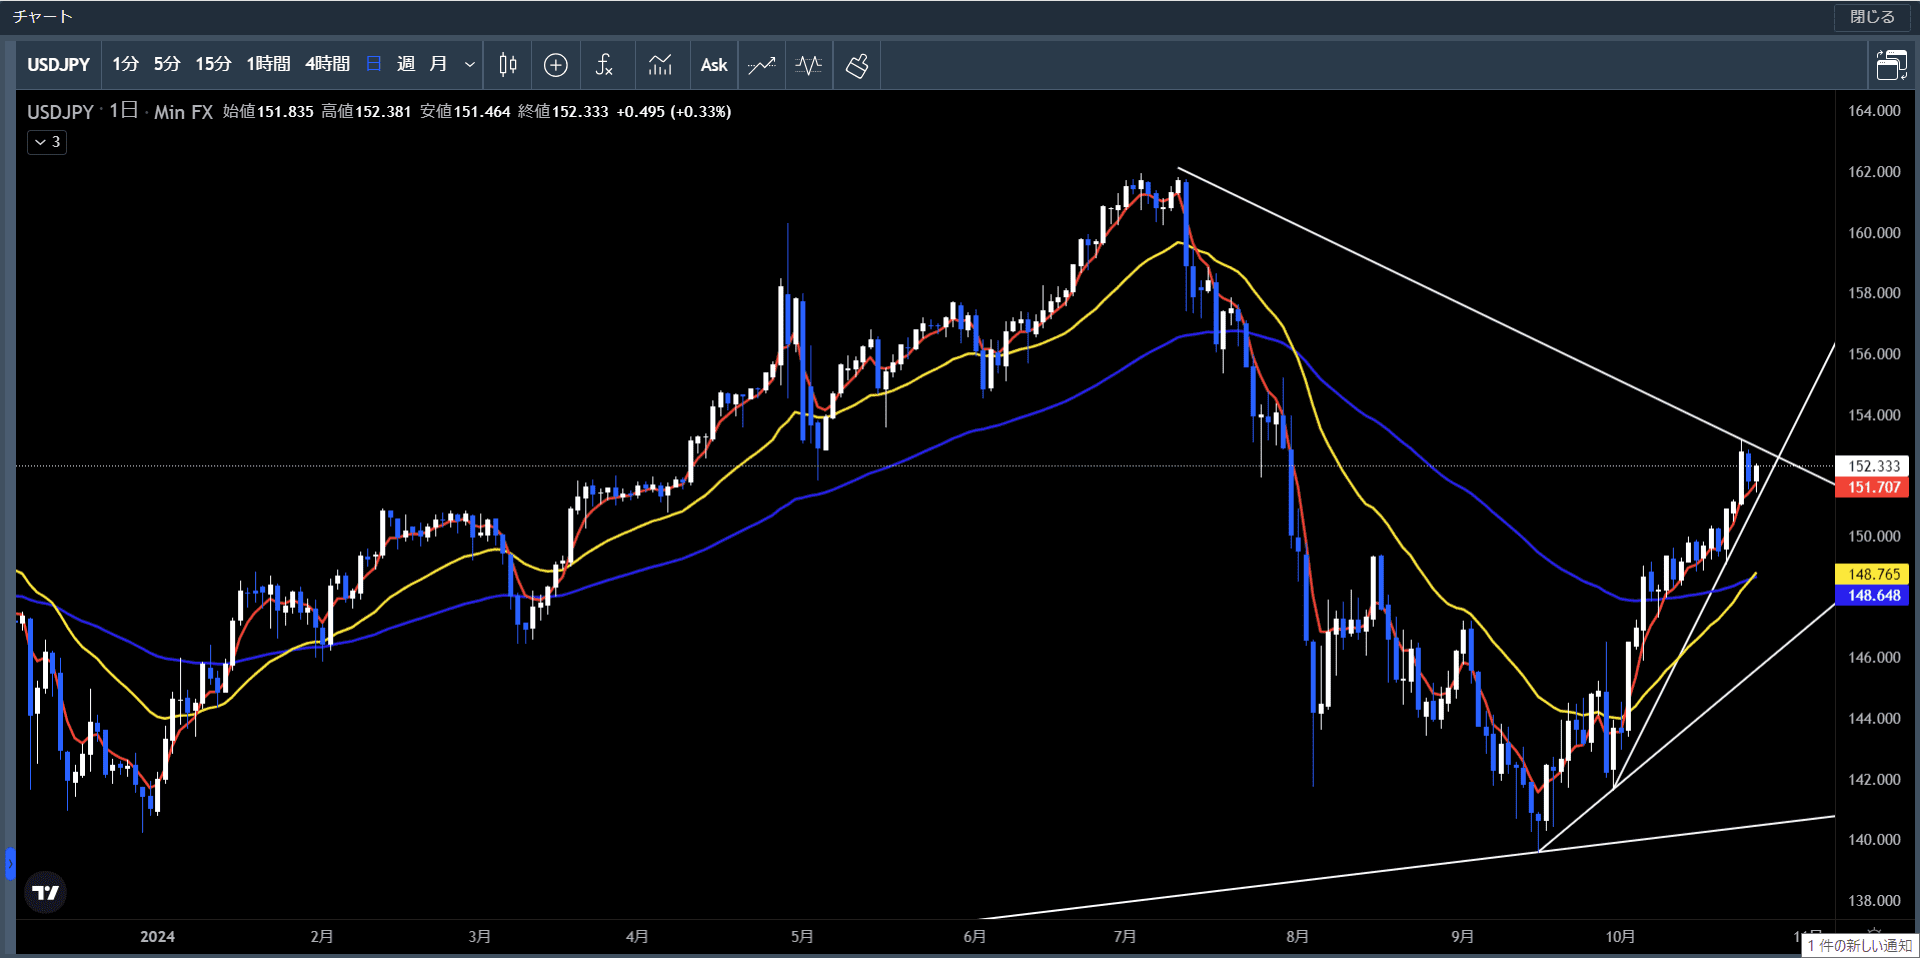
Task: Switch to the monthly 月 timeframe
Action: (x=438, y=65)
